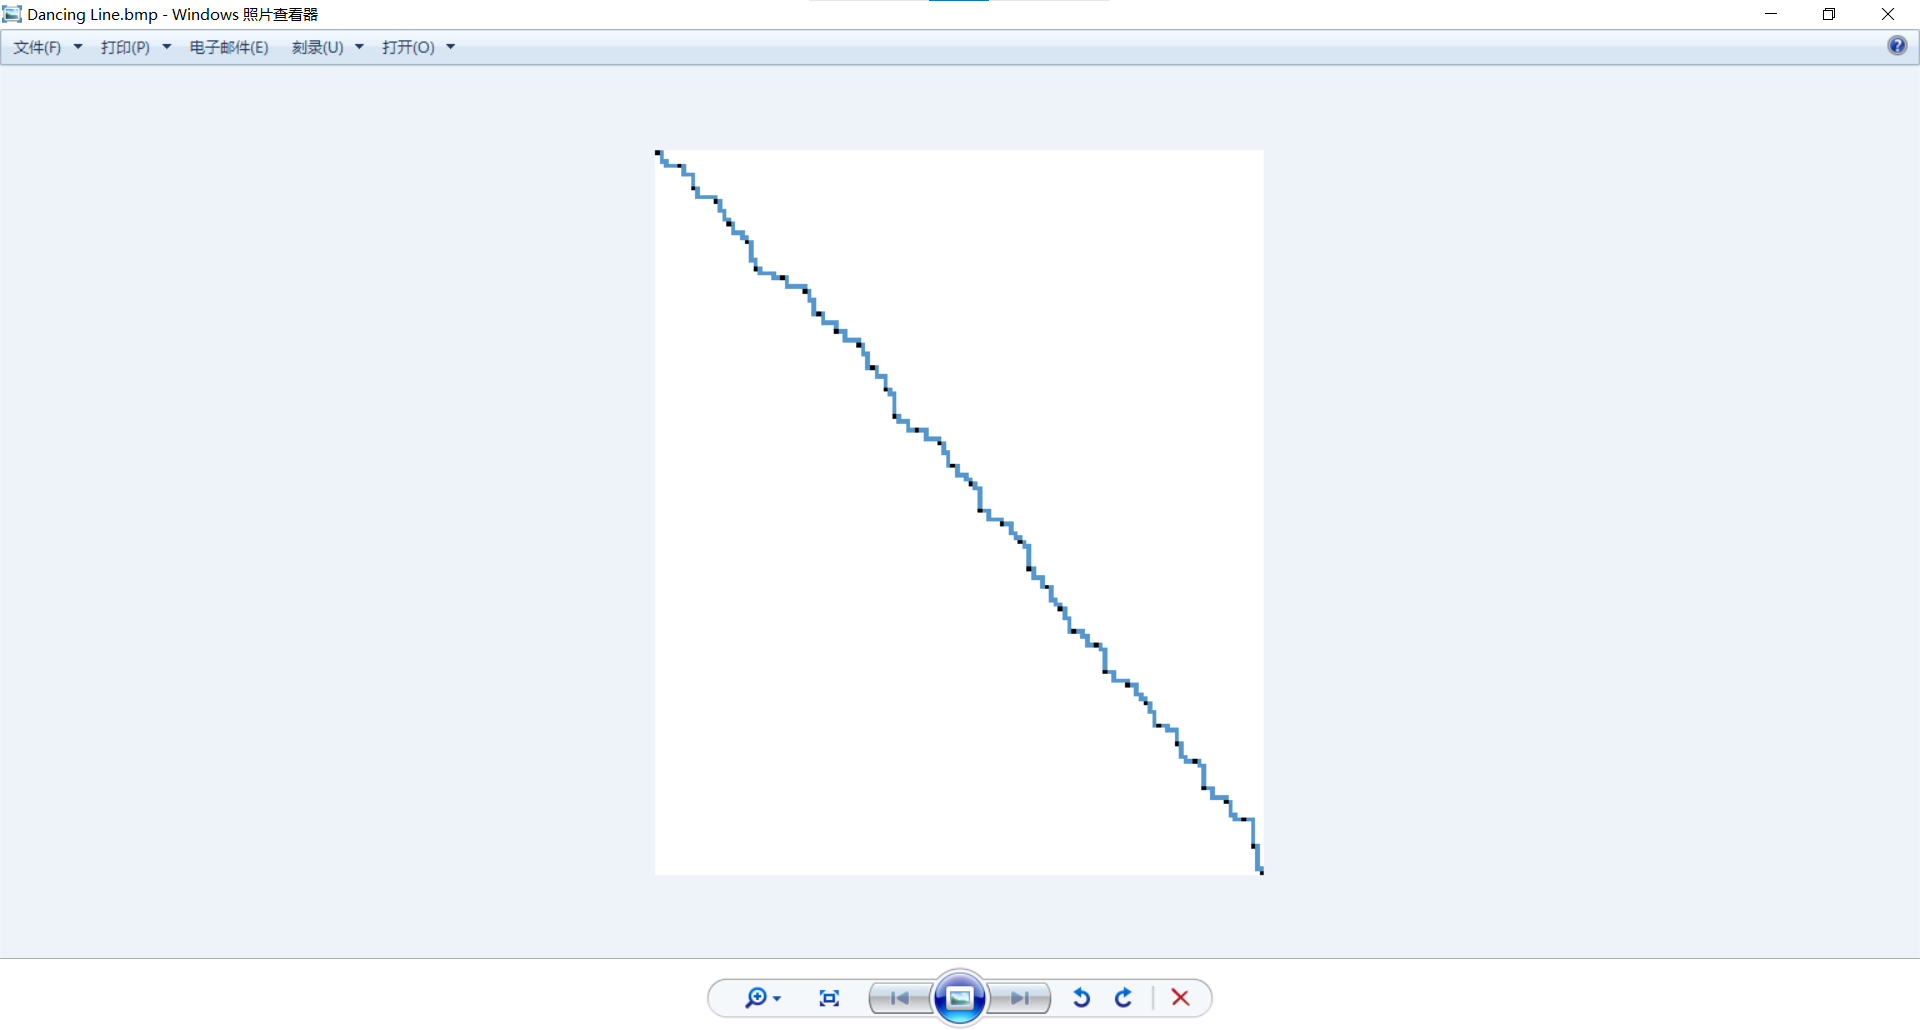This screenshot has height=1030, width=1920.
Task: Click the actual size / fit window icon
Action: [x=829, y=998]
